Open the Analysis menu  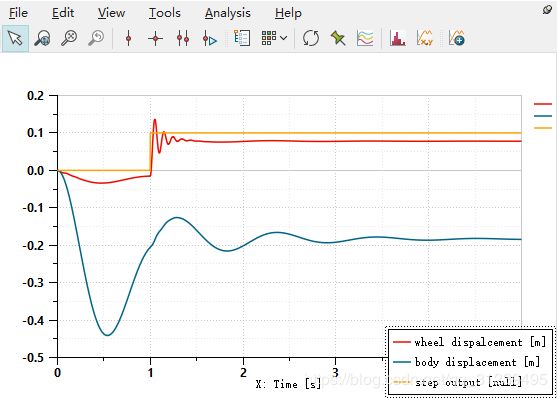228,13
